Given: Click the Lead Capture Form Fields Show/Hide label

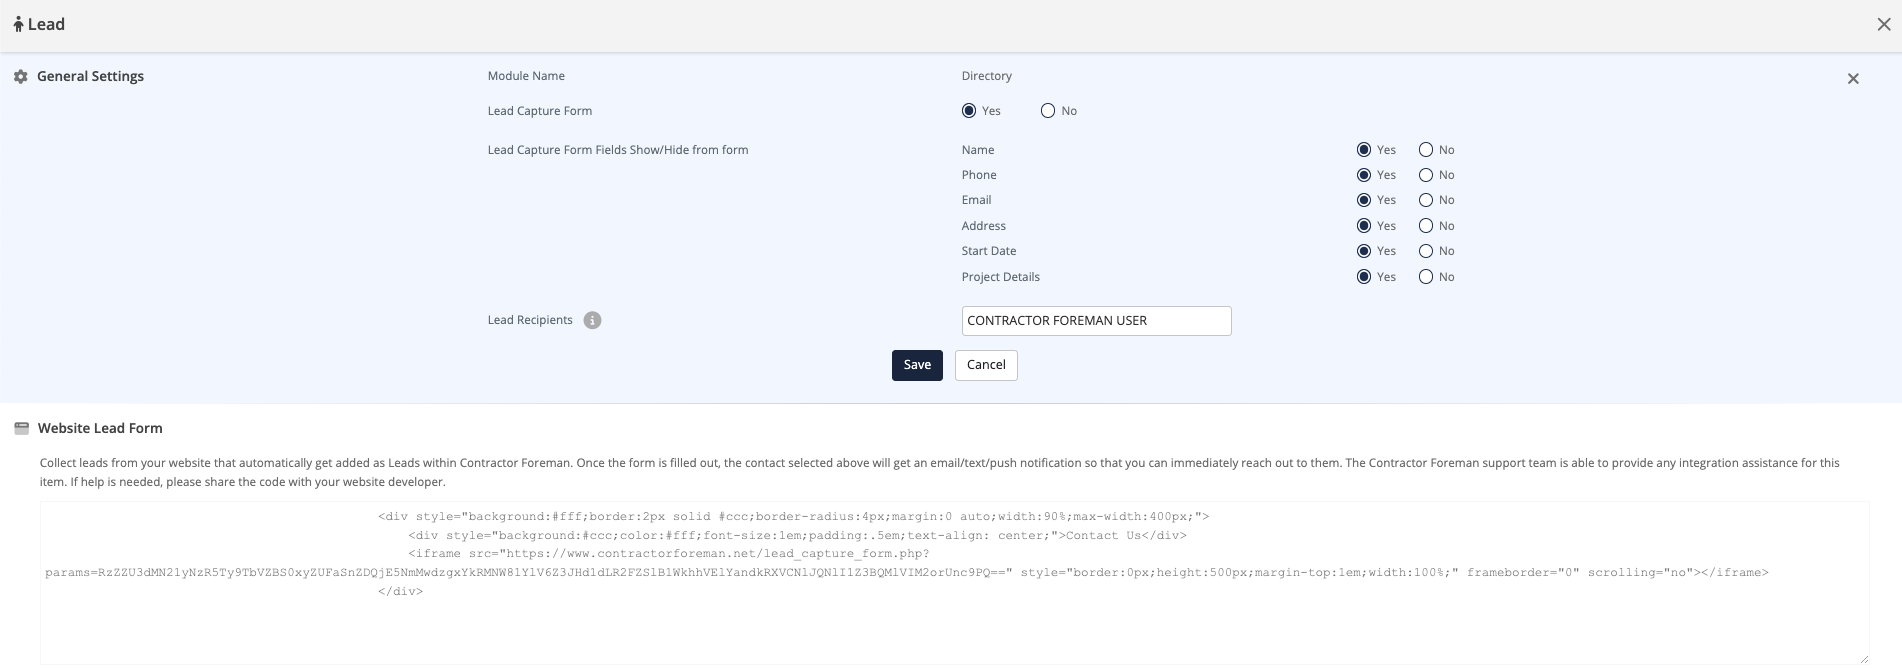Looking at the screenshot, I should [618, 150].
